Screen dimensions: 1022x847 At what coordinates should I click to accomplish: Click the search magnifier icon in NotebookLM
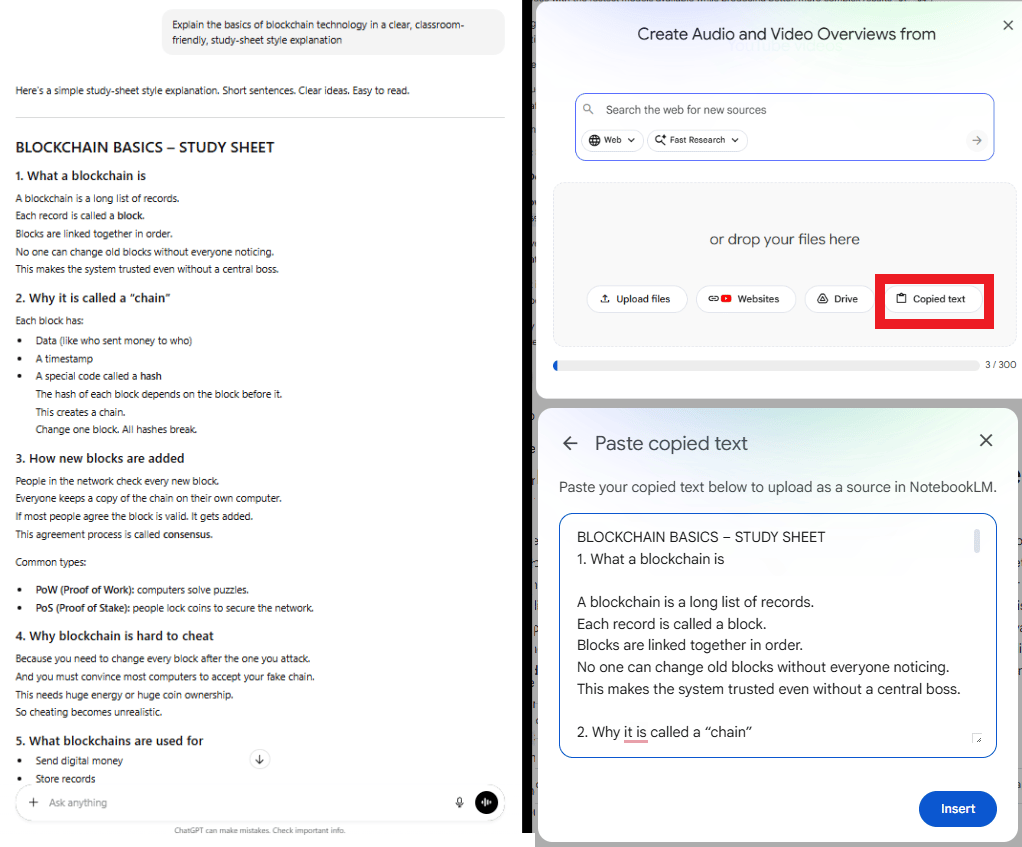point(588,109)
